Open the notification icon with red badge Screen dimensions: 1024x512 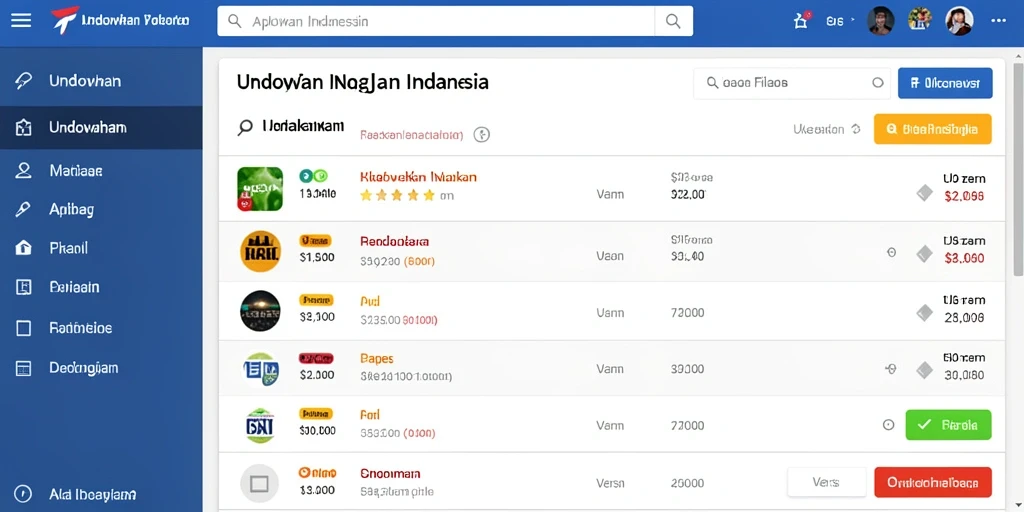click(801, 20)
